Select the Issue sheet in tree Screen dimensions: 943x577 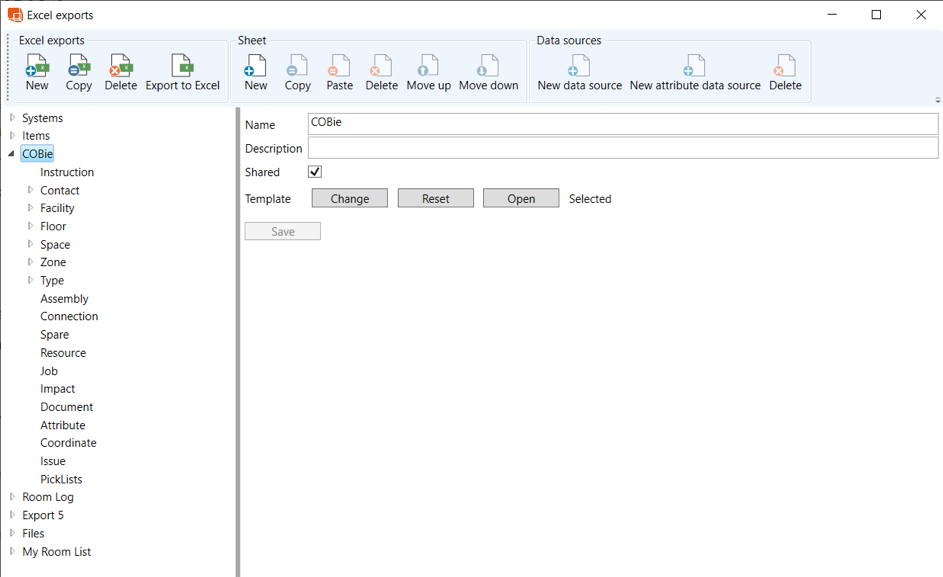coord(53,461)
